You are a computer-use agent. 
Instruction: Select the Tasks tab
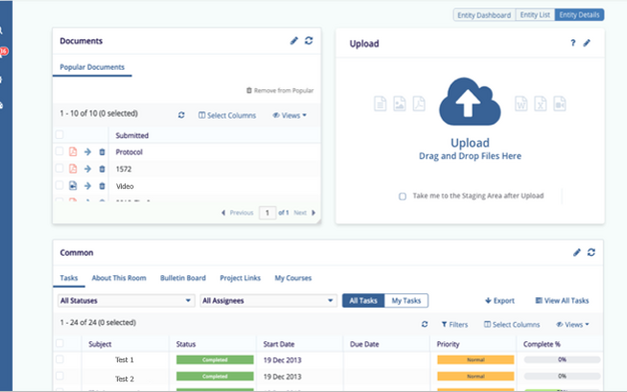69,278
